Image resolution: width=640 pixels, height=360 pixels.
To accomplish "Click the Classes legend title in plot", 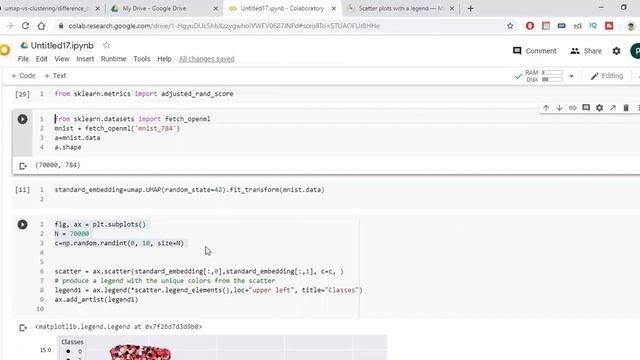I will point(72,342).
